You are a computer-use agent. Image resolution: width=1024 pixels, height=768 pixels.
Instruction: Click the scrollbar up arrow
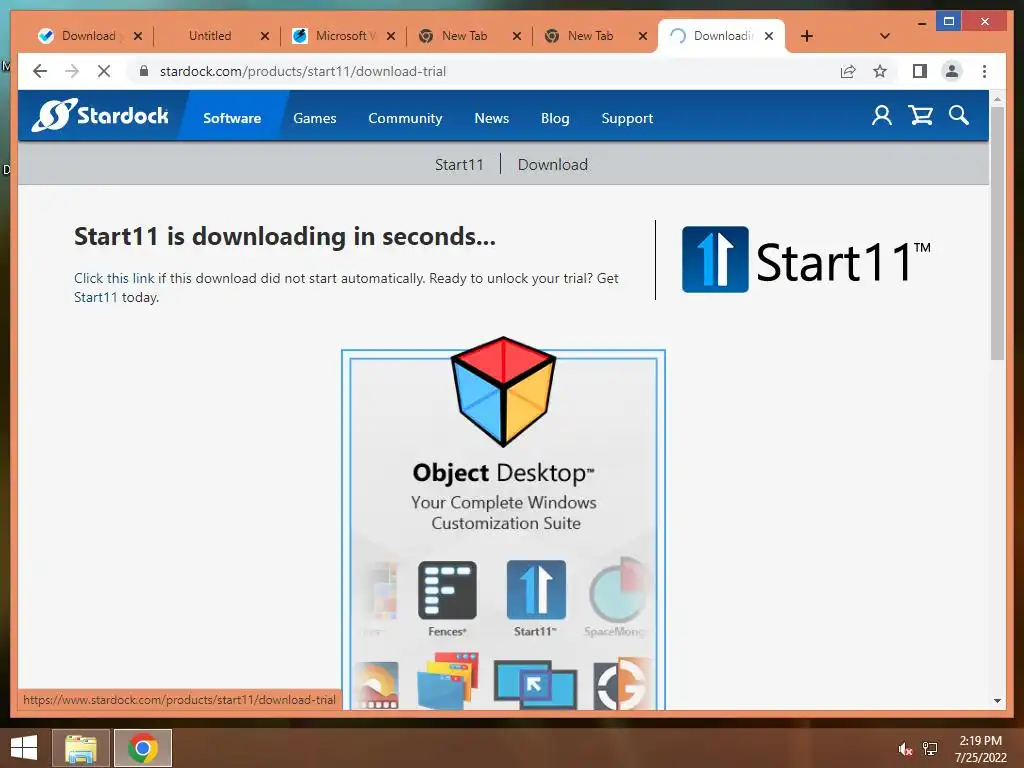pos(997,99)
